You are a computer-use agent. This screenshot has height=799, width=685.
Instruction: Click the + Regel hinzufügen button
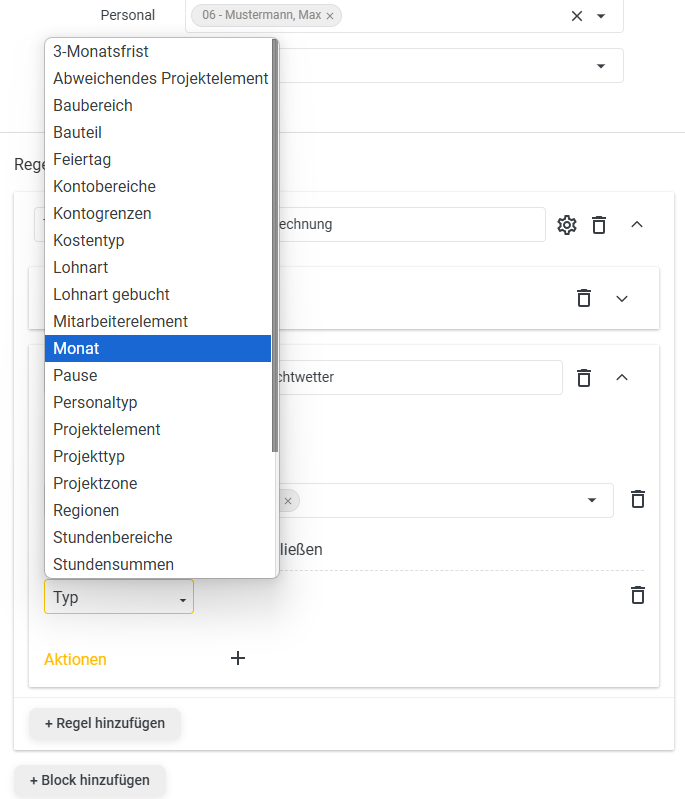[x=105, y=723]
